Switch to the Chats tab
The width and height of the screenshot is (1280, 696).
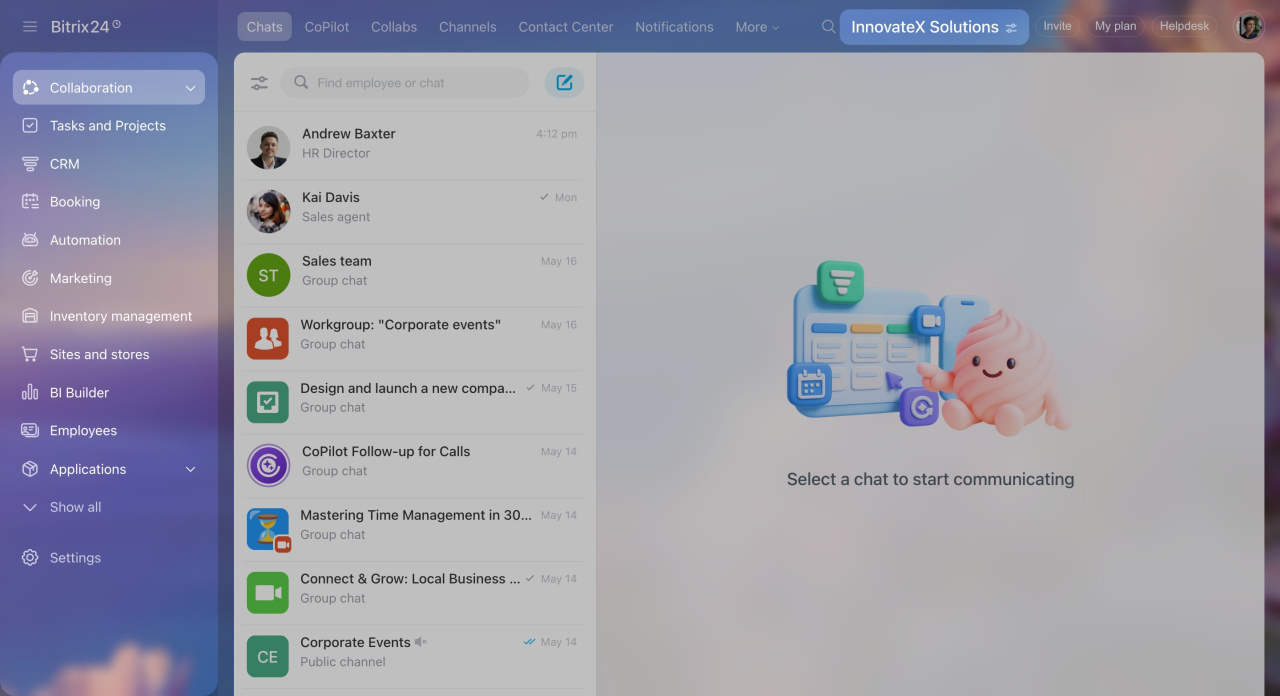(x=265, y=27)
